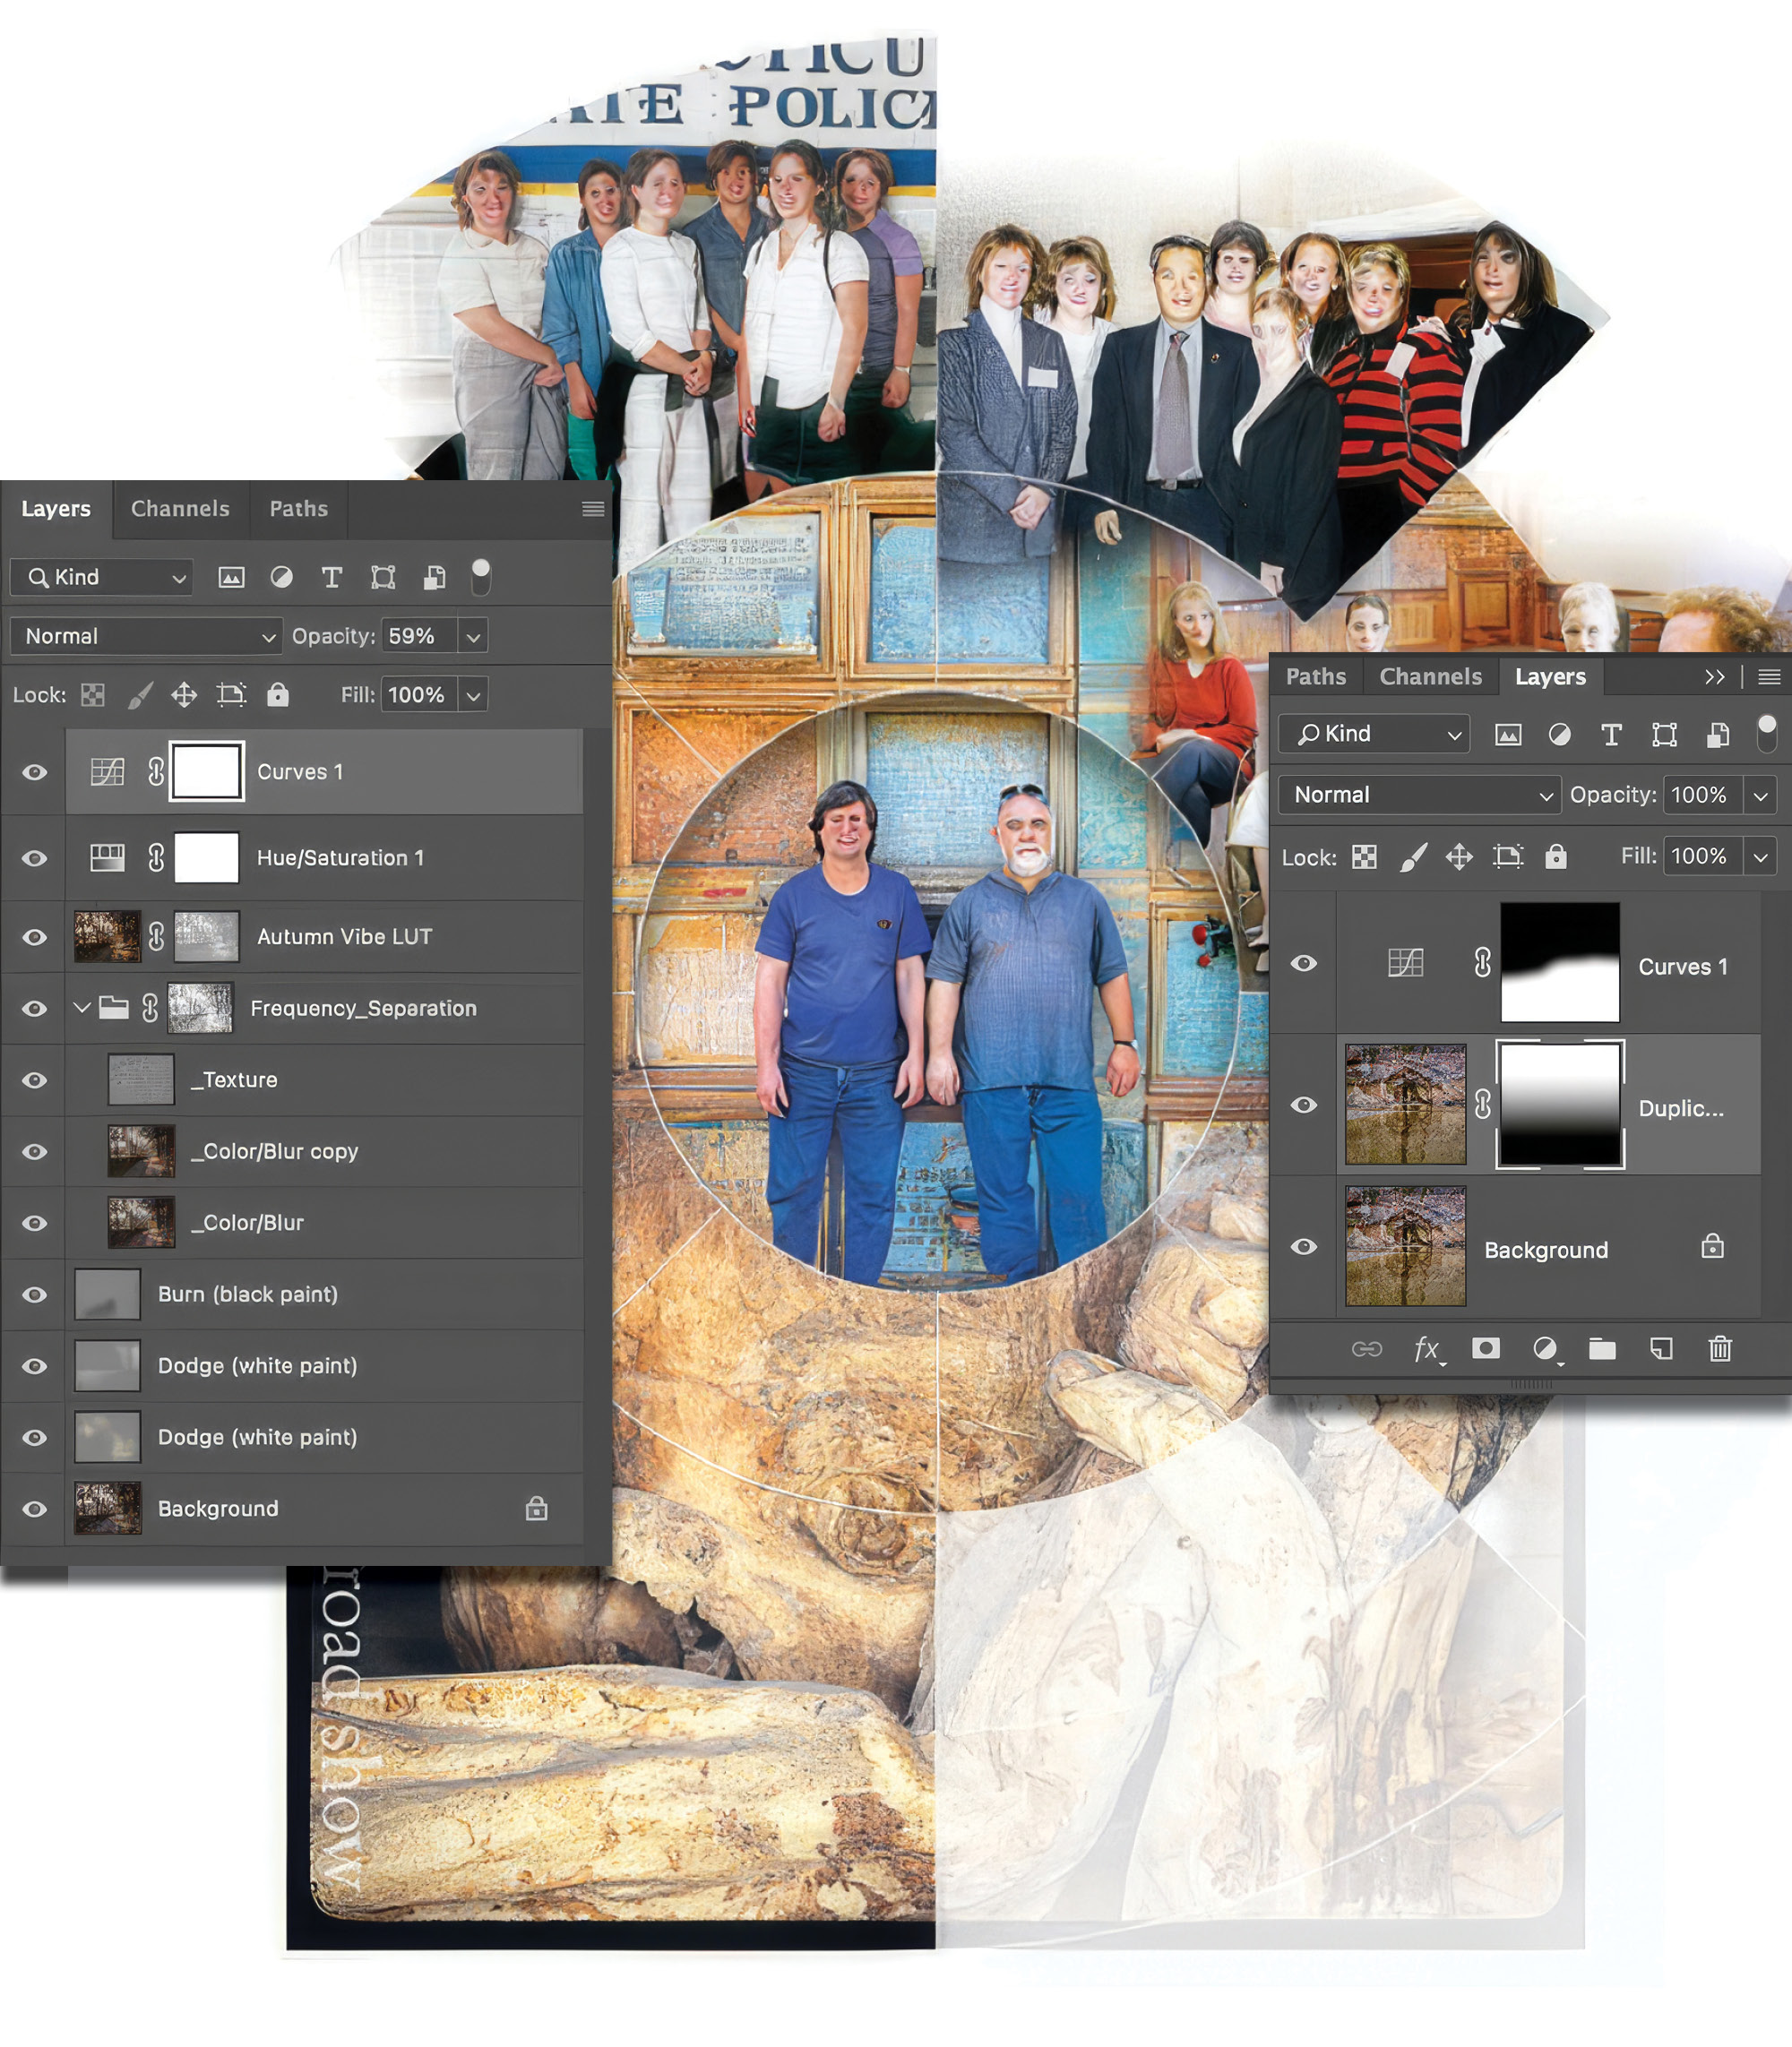Filter pixel layers in right Layers panel
The width and height of the screenshot is (1792, 2047).
[x=1508, y=735]
